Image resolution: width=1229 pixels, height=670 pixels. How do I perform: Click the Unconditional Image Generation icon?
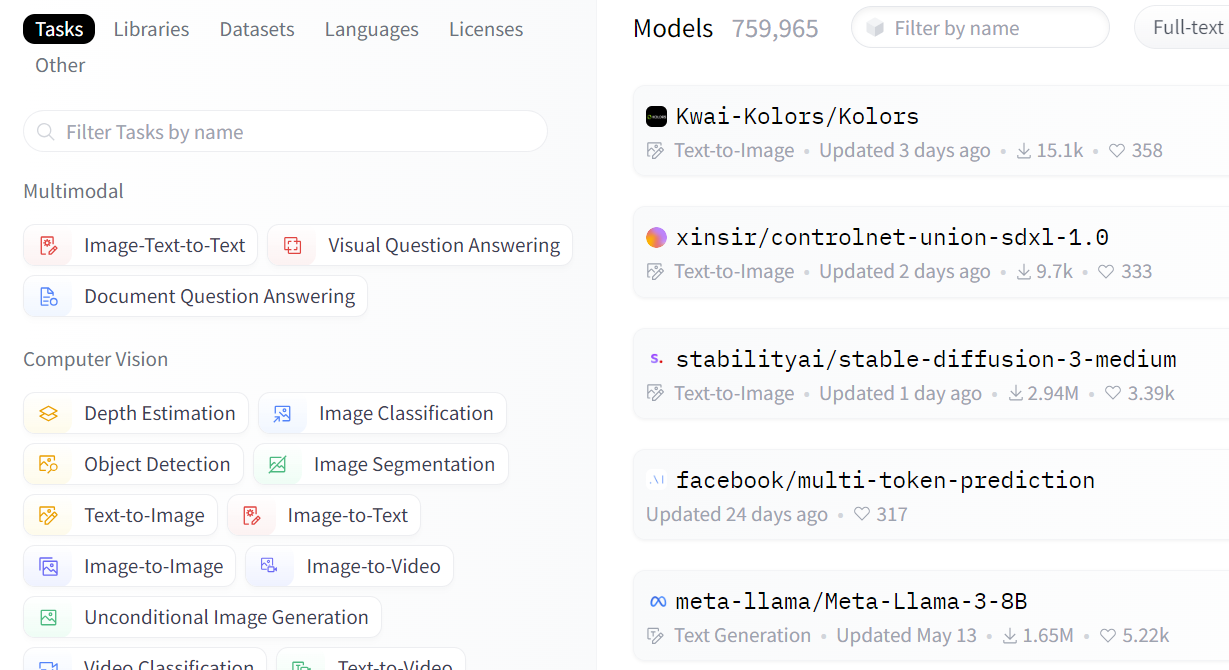[48, 617]
